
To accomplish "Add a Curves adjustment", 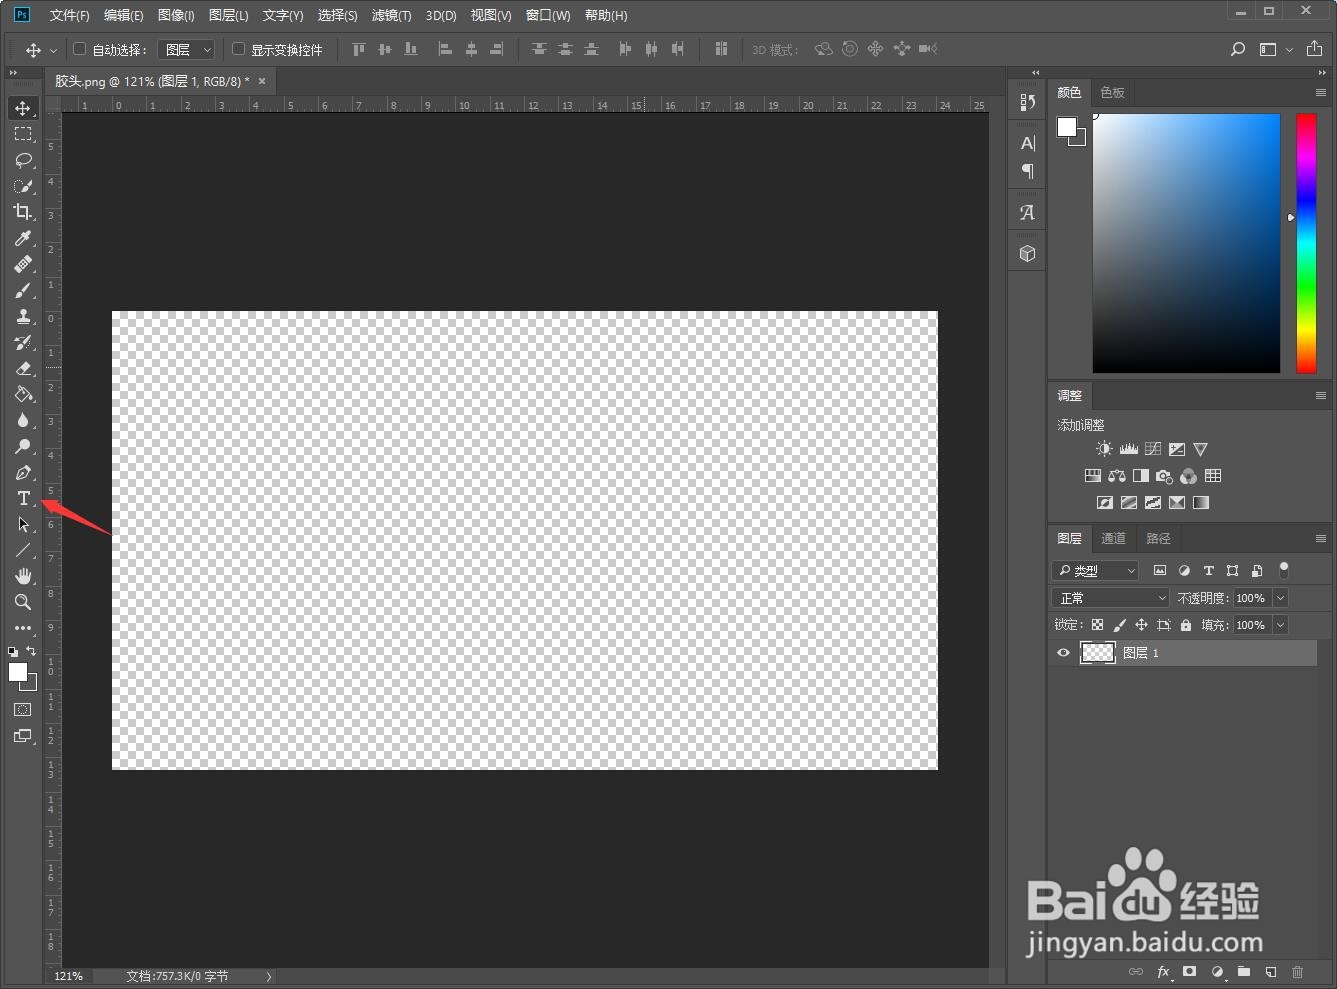I will 1153,449.
